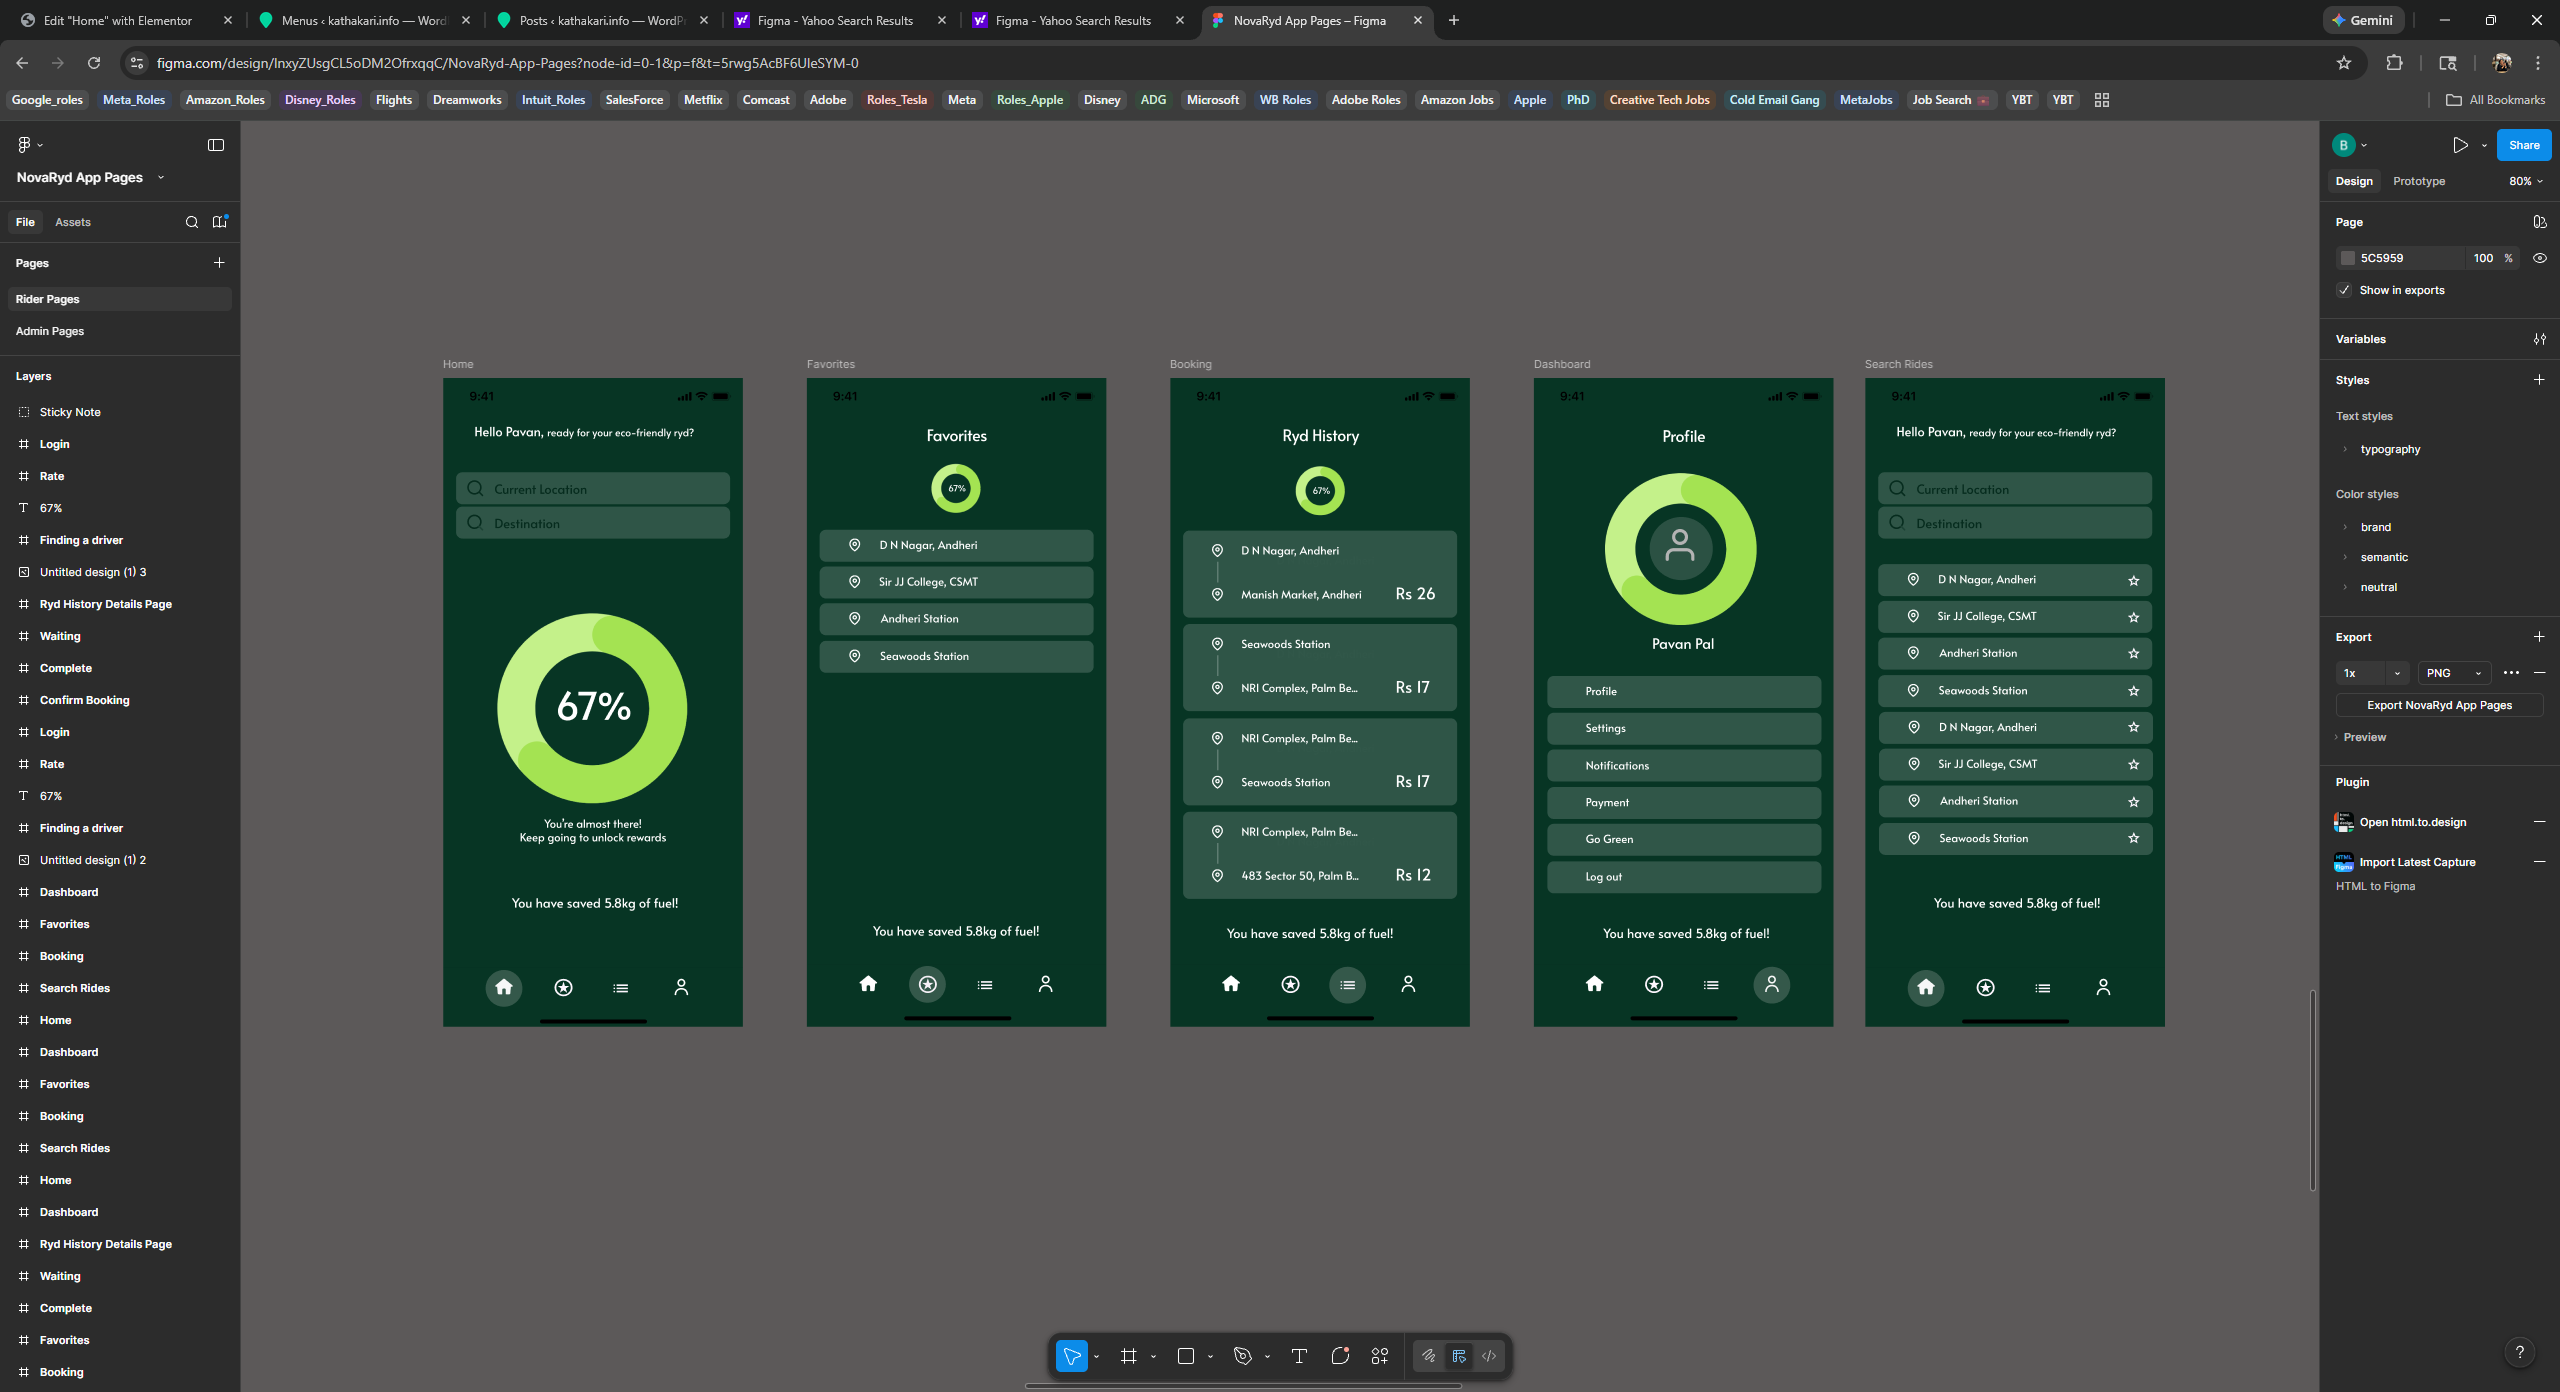This screenshot has width=2560, height=1392.
Task: Toggle Show in exports checkbox
Action: (2344, 290)
